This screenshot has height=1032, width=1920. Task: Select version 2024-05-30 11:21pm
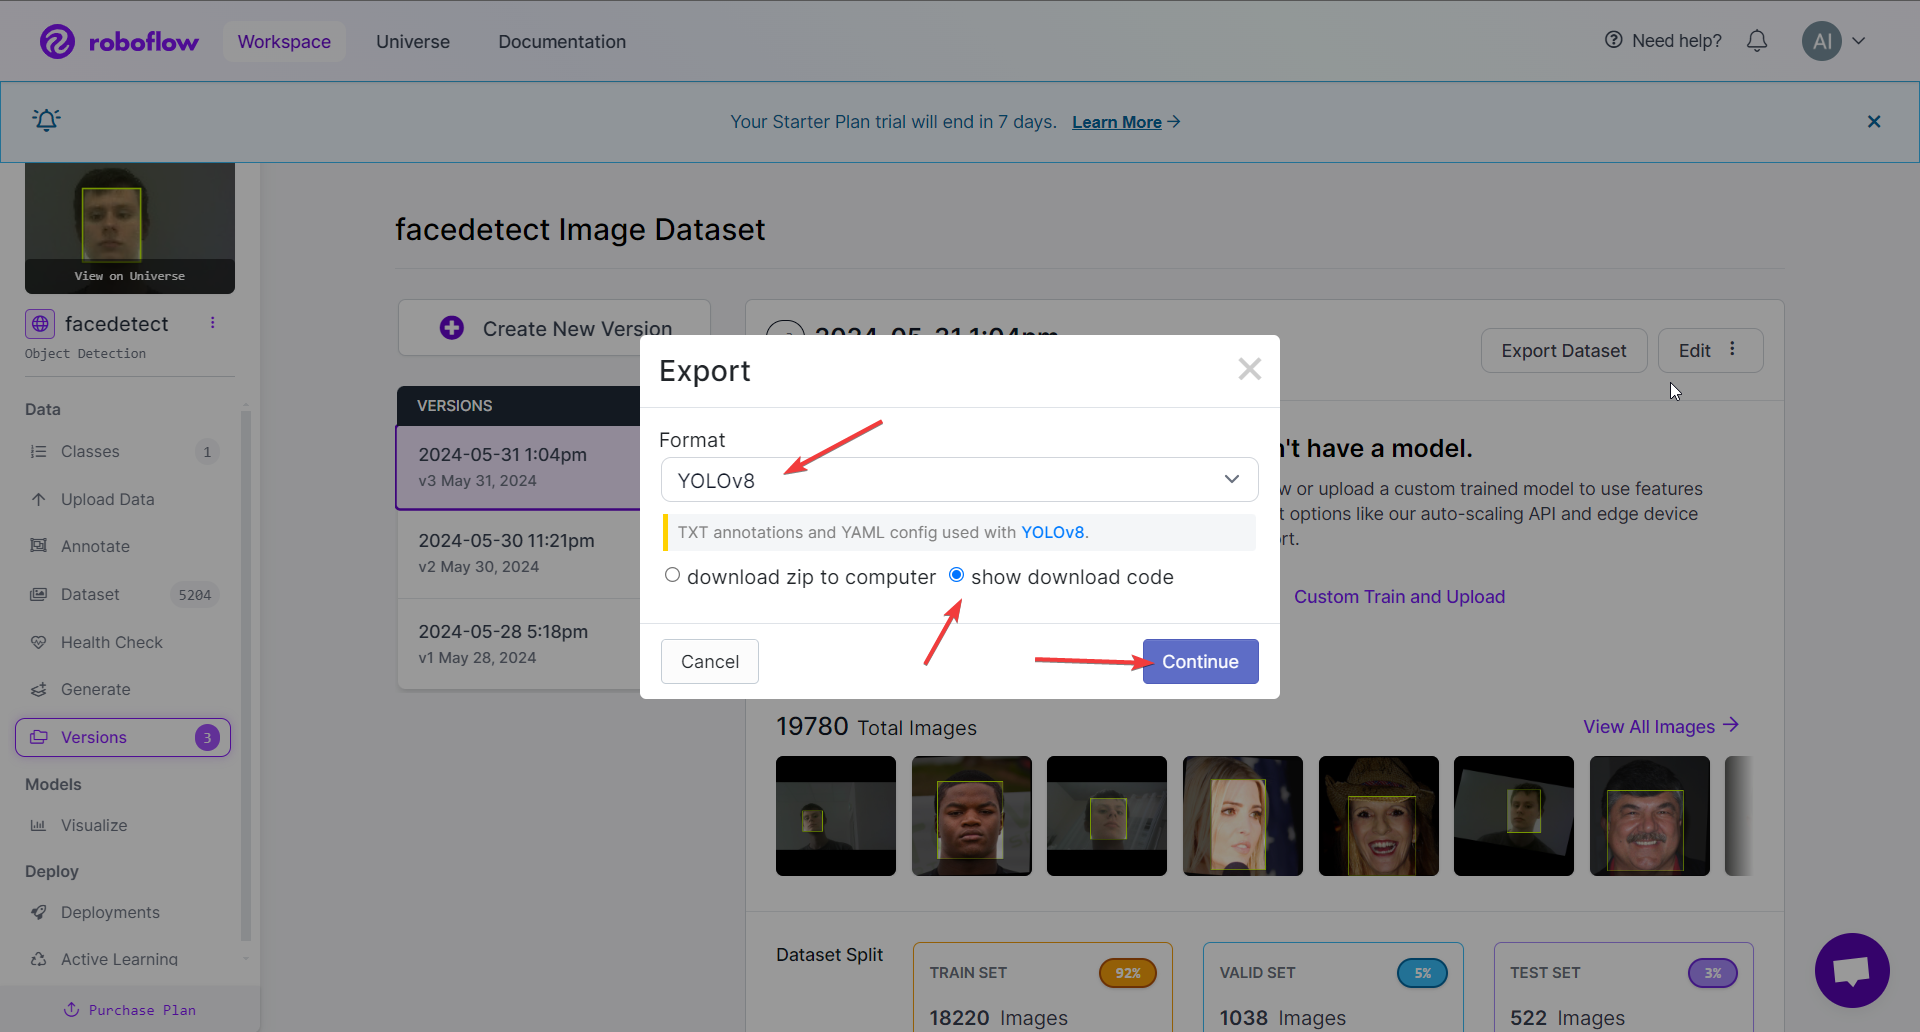tap(518, 553)
